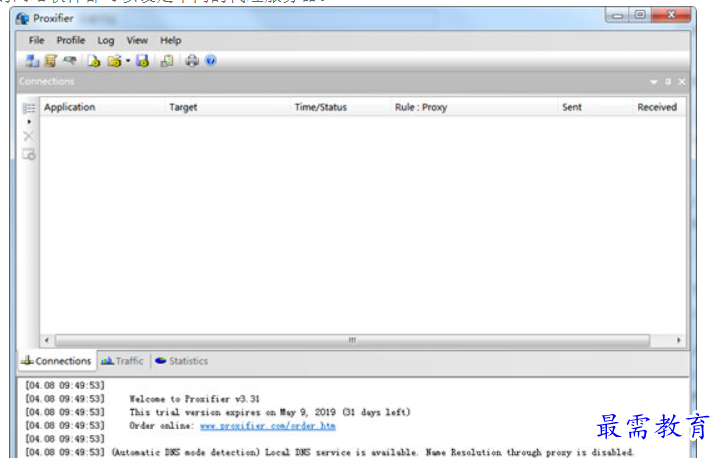Click the printer toolbar icon
Image resolution: width=718 pixels, height=458 pixels.
(192, 60)
